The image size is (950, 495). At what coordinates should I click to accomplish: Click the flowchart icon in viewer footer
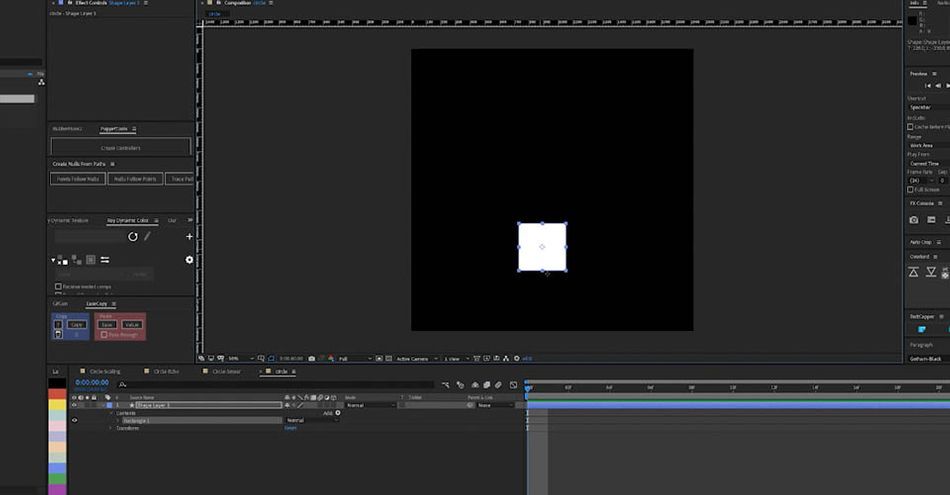(x=507, y=359)
